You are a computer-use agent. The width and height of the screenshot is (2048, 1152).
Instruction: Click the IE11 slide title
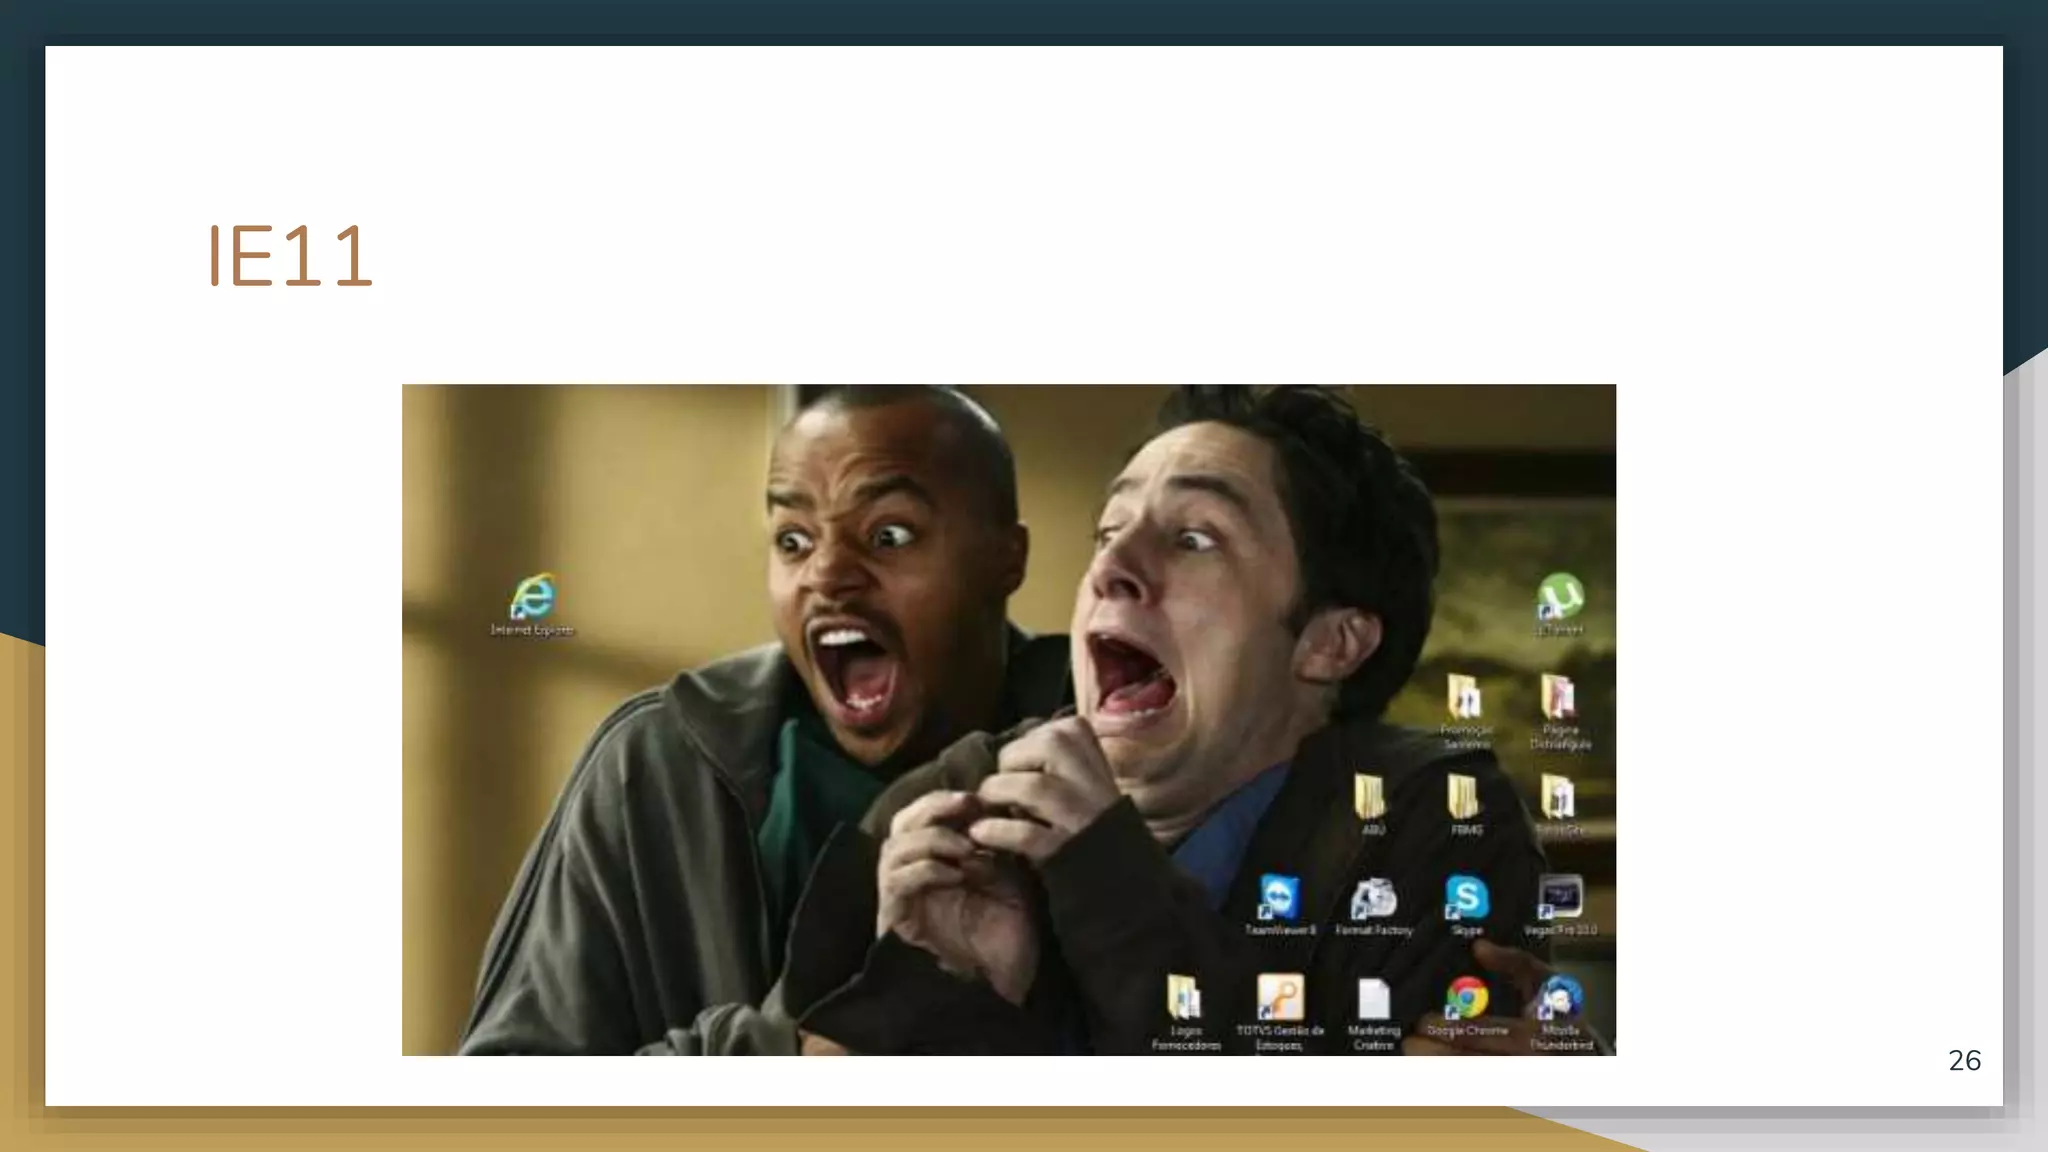(x=290, y=257)
